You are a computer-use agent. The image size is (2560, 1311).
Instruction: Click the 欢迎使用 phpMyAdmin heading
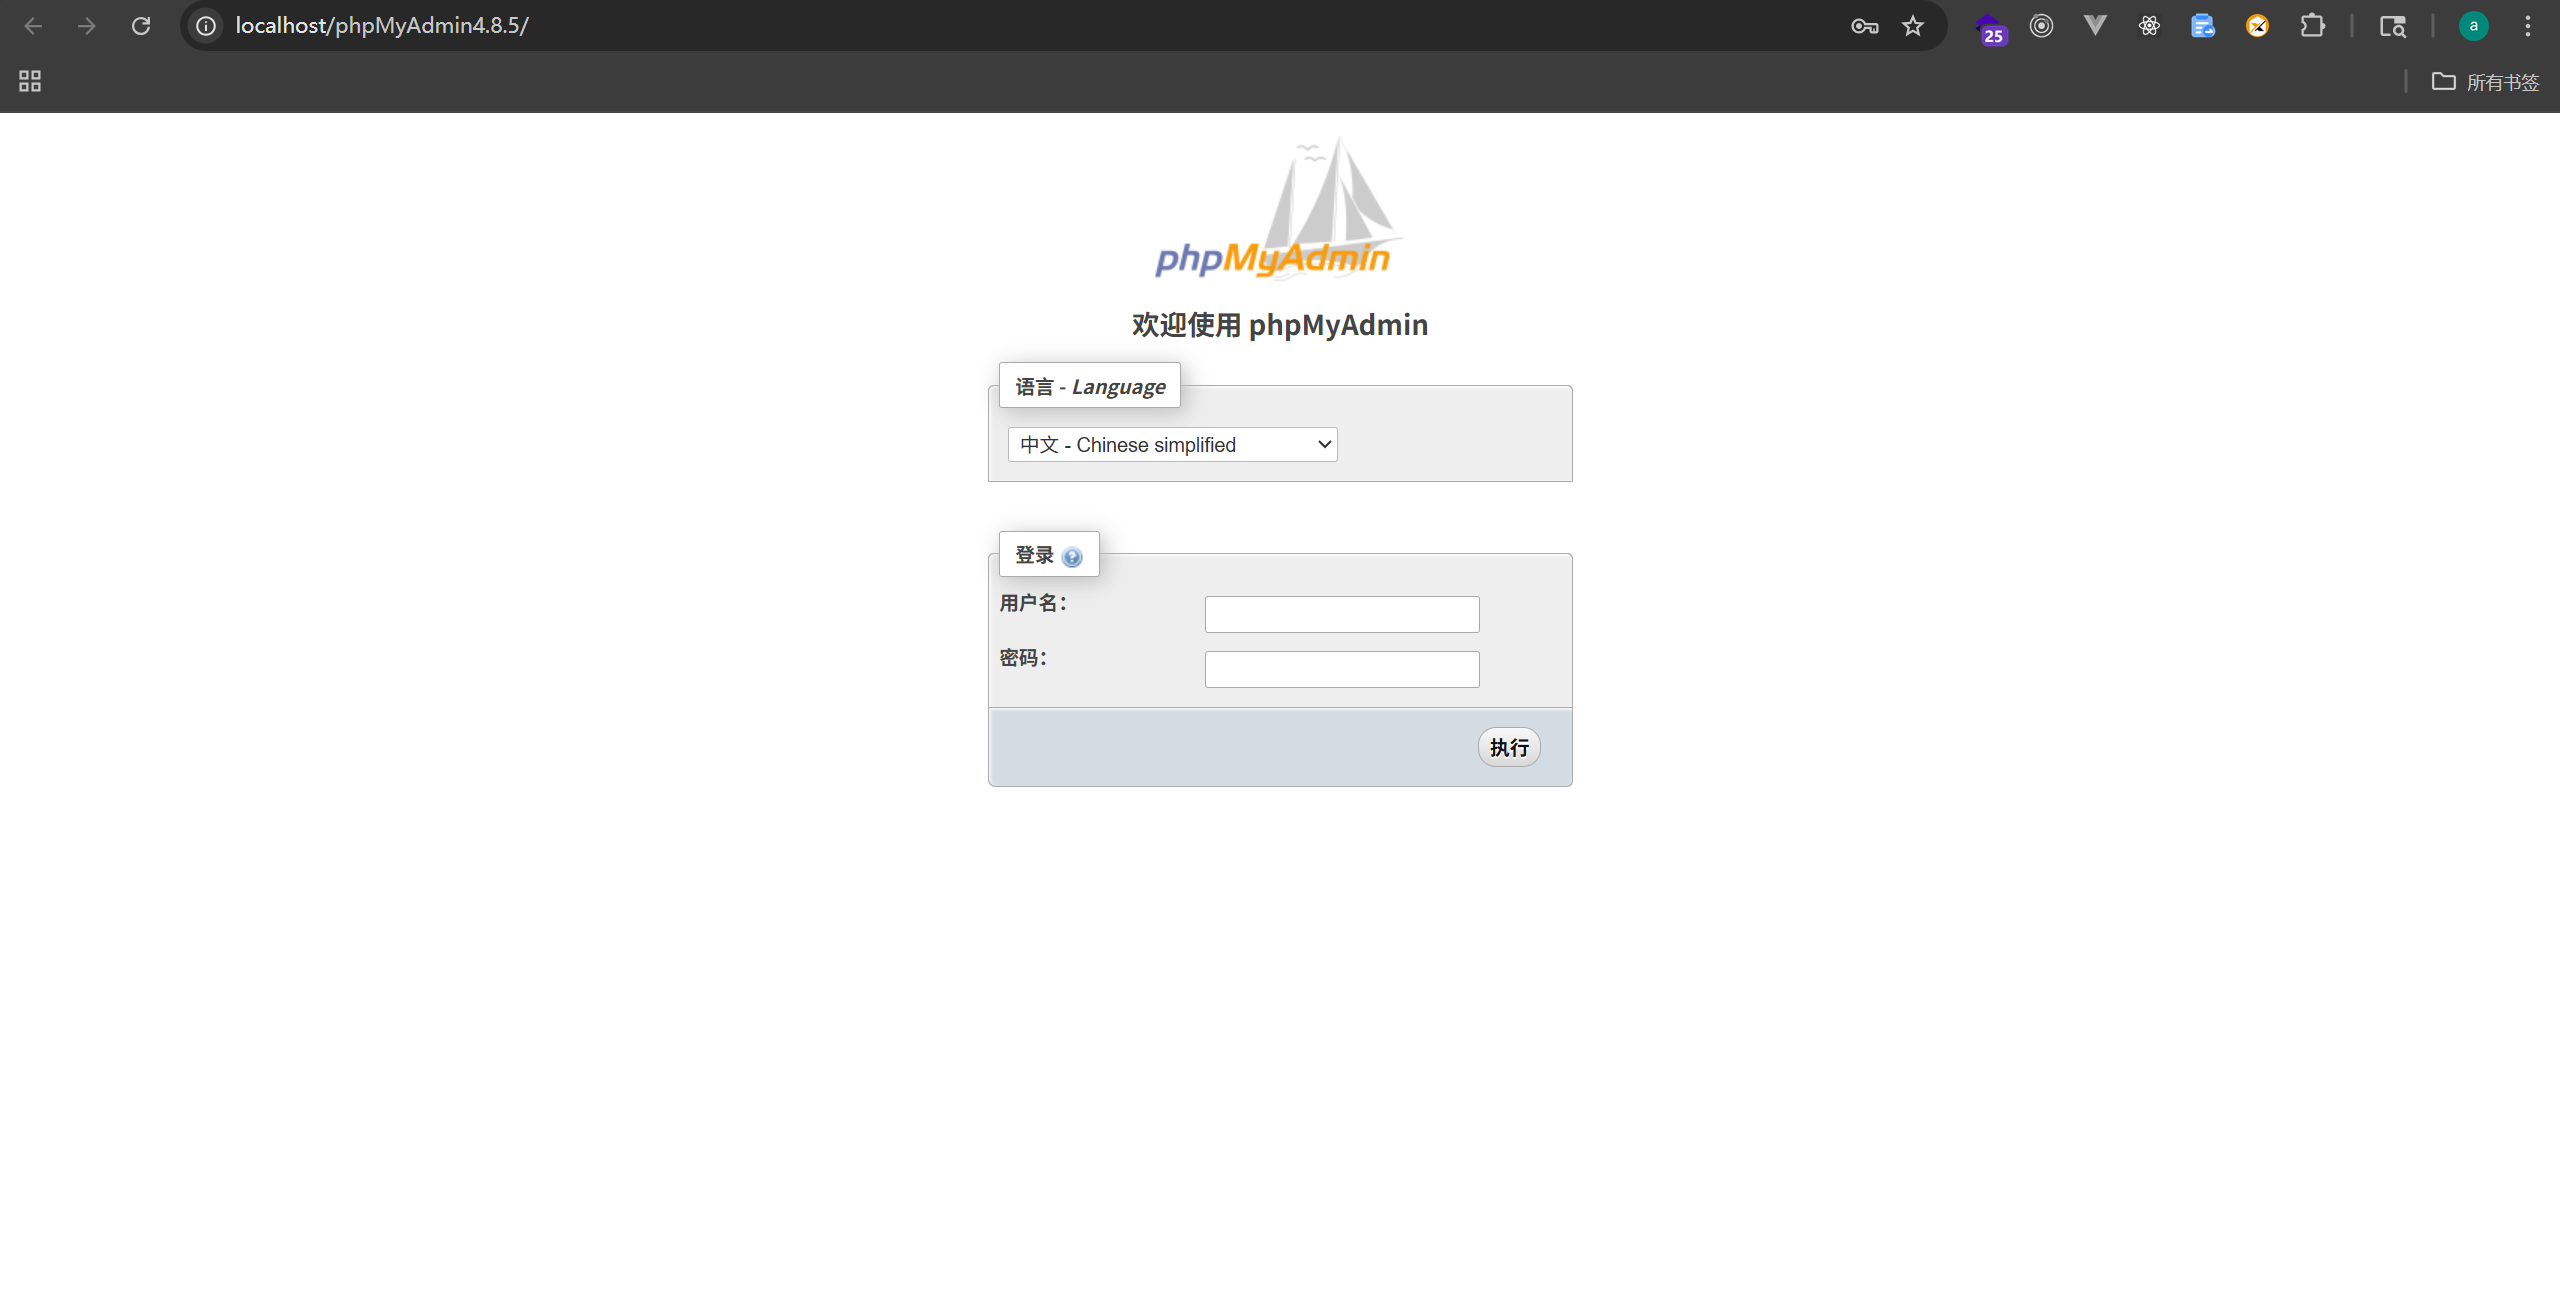click(1280, 325)
